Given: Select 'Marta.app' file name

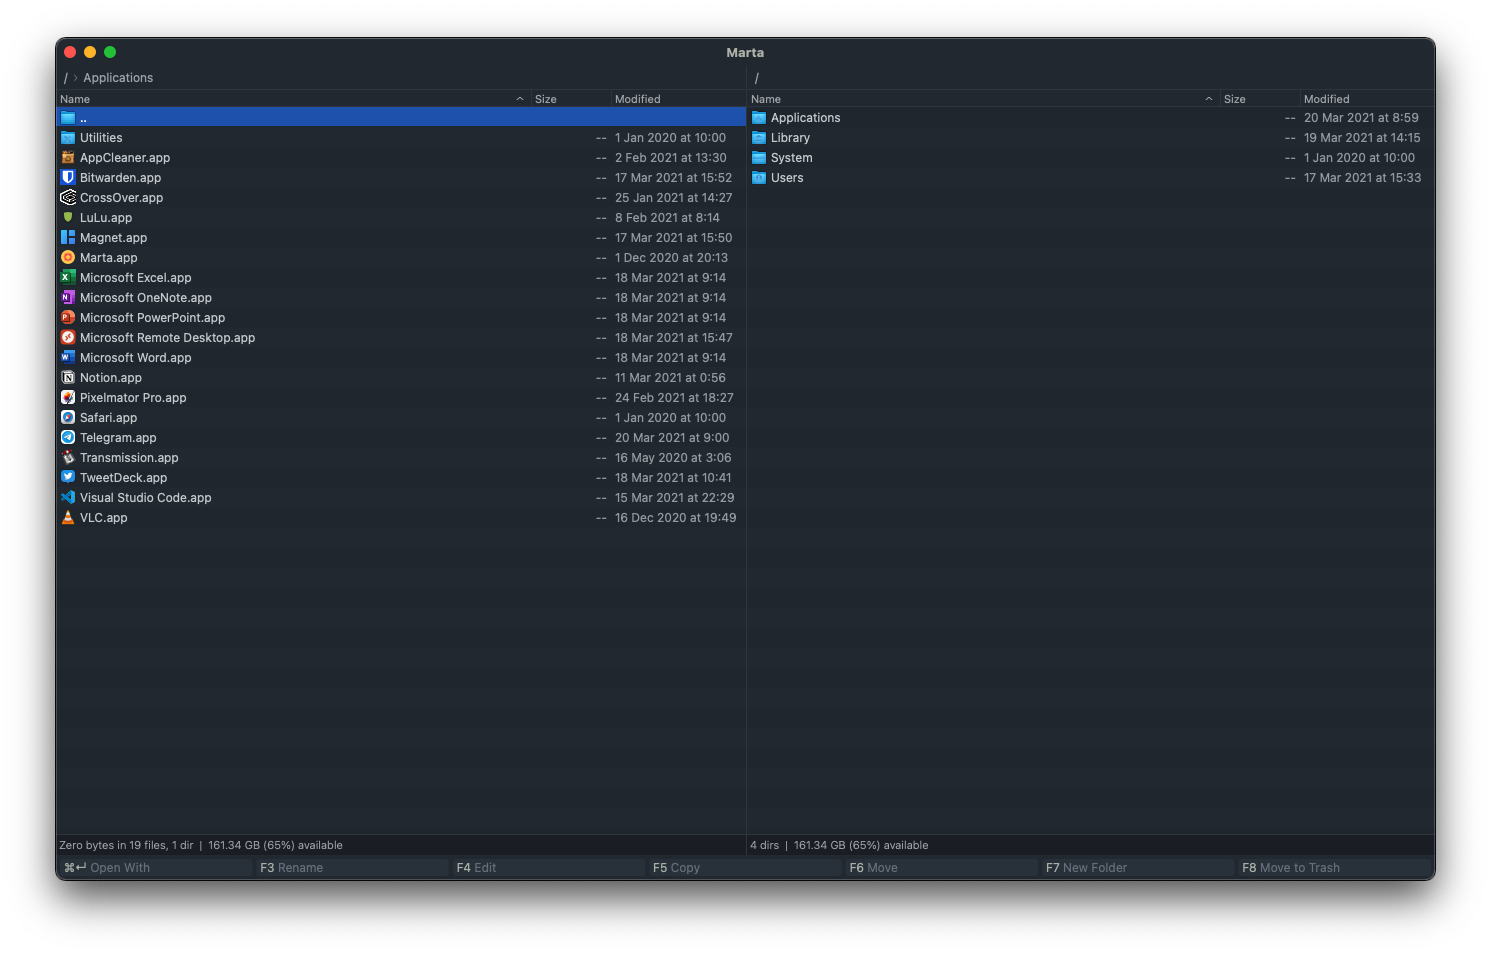Looking at the screenshot, I should [x=109, y=258].
